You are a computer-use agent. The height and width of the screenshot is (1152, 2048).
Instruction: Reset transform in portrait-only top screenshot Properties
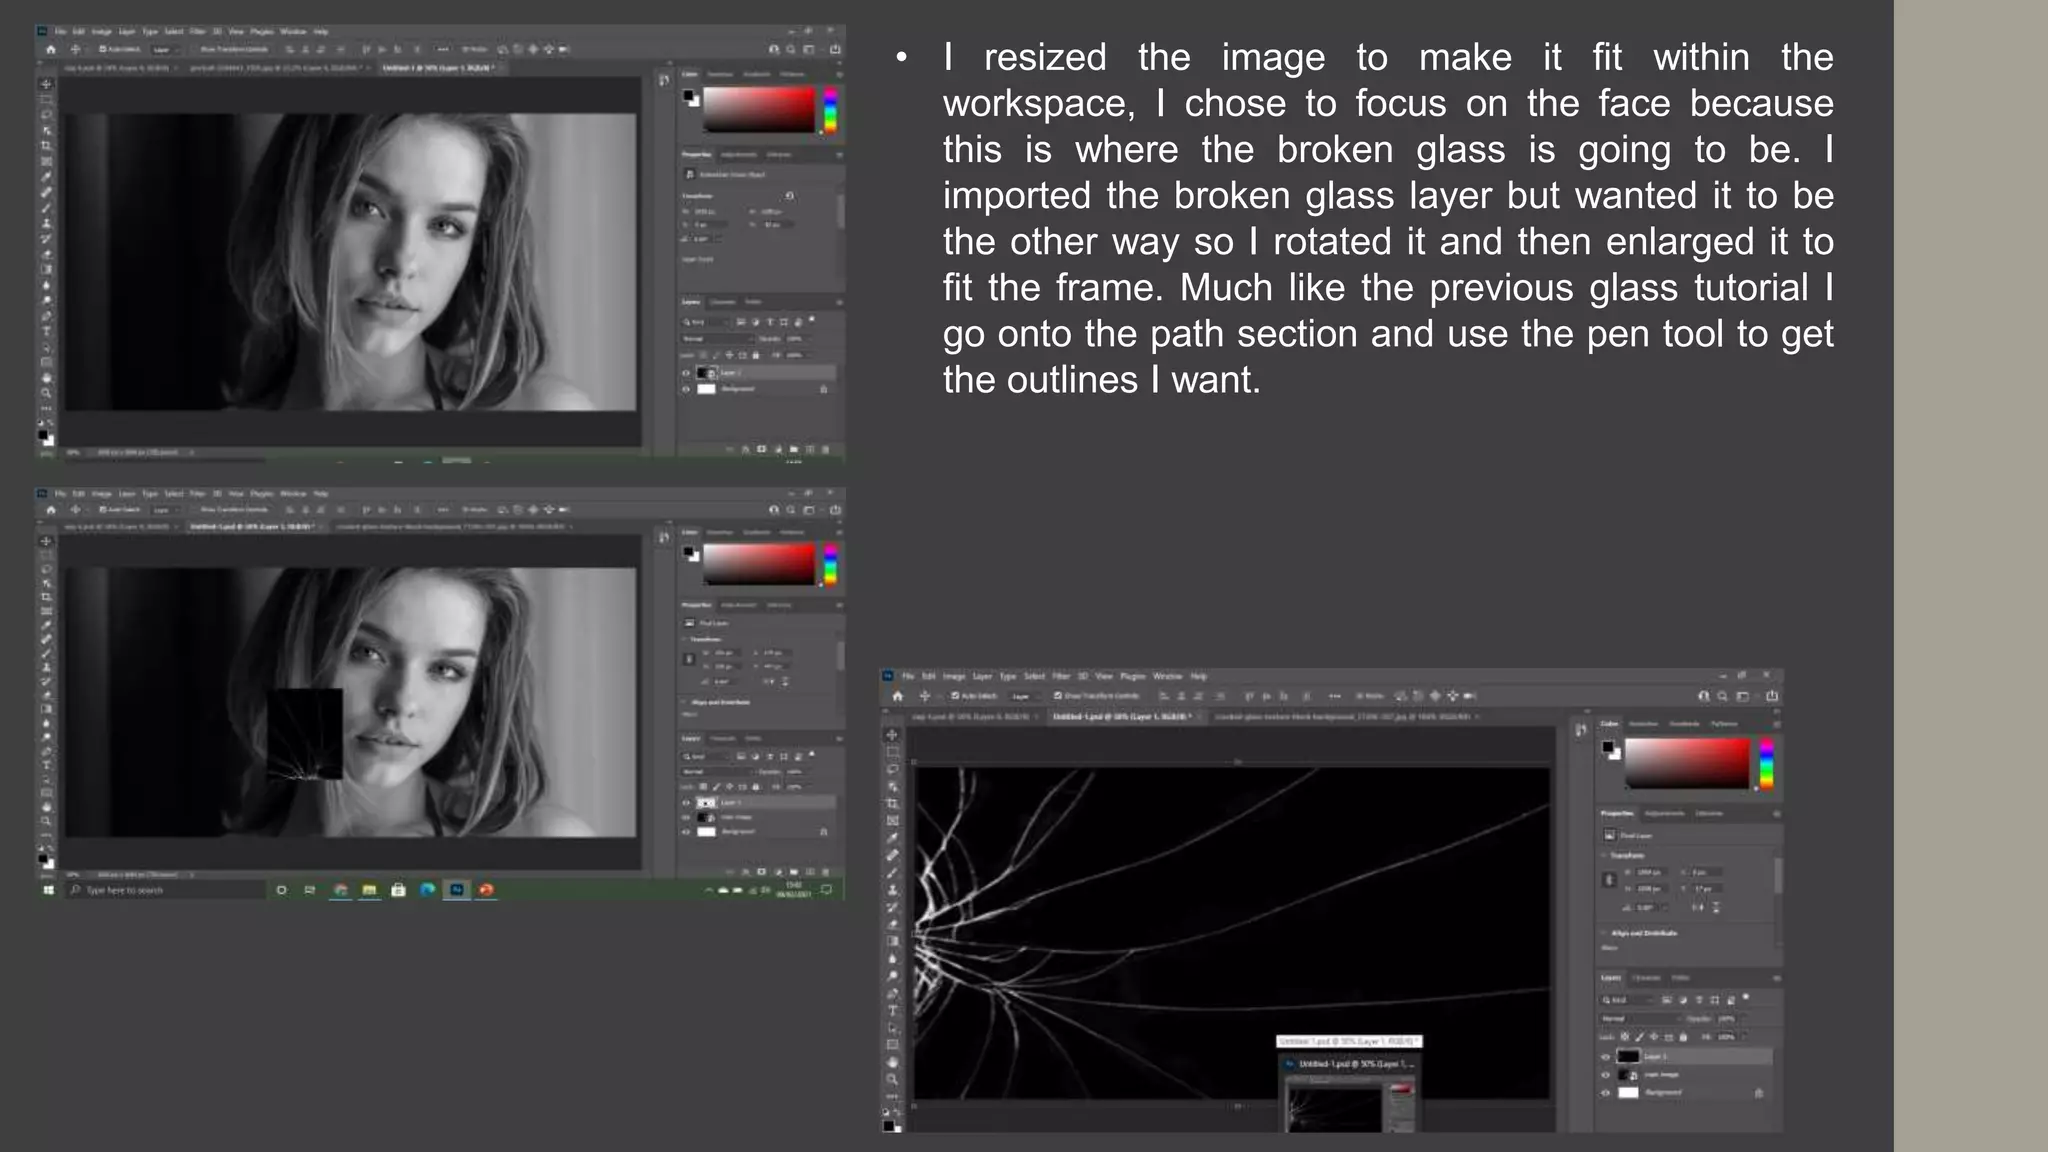tap(790, 196)
